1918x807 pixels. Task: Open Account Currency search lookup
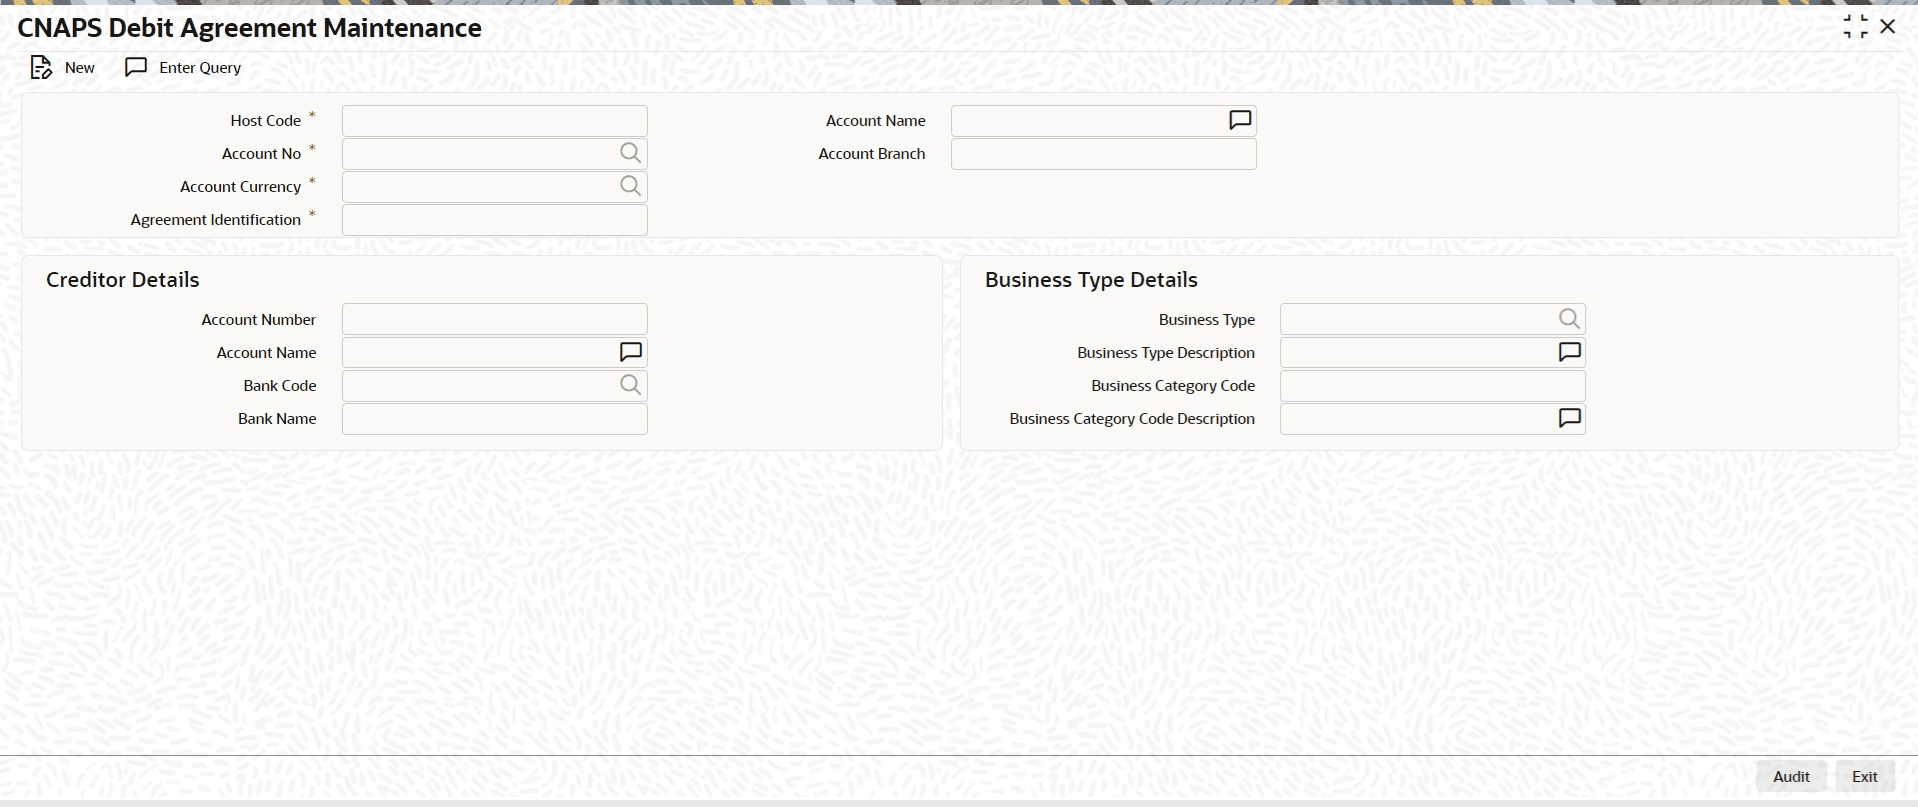pyautogui.click(x=630, y=186)
